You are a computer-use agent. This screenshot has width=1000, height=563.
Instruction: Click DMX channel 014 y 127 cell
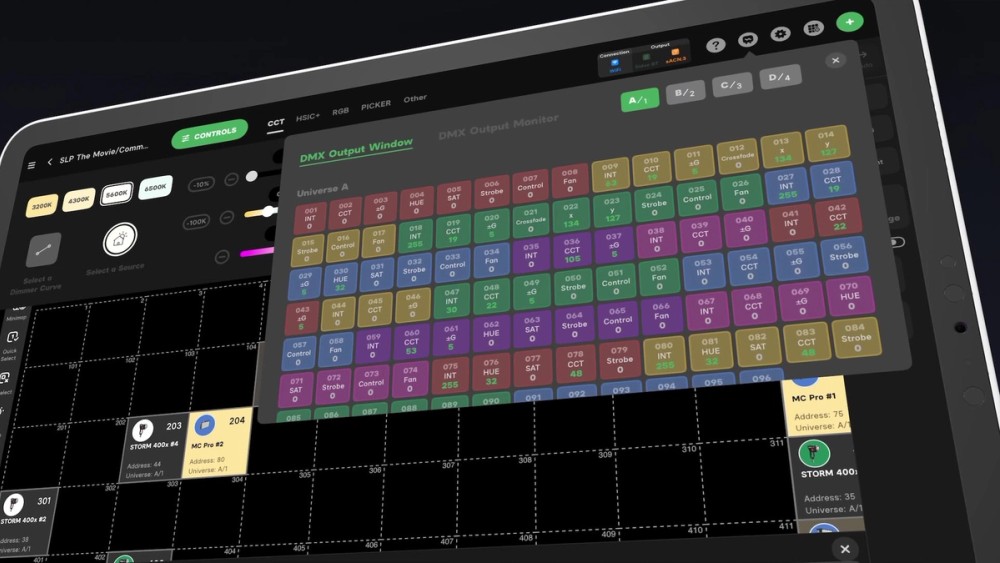pyautogui.click(x=827, y=143)
